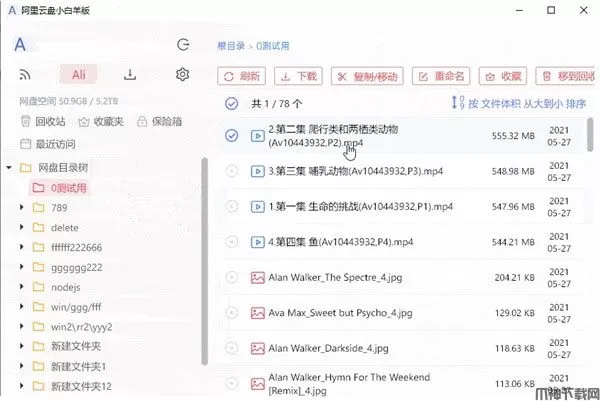The height and width of the screenshot is (401, 600).
Task: Click the 下载 download button
Action: click(x=298, y=77)
